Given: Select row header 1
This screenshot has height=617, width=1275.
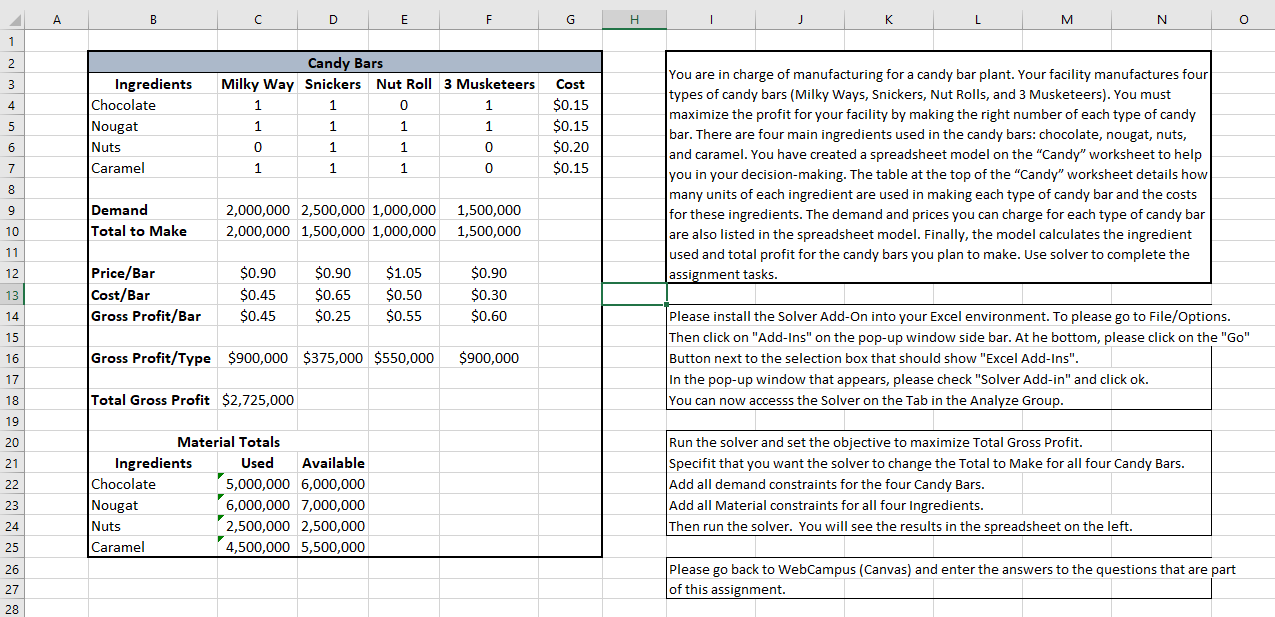Looking at the screenshot, I should tap(11, 42).
